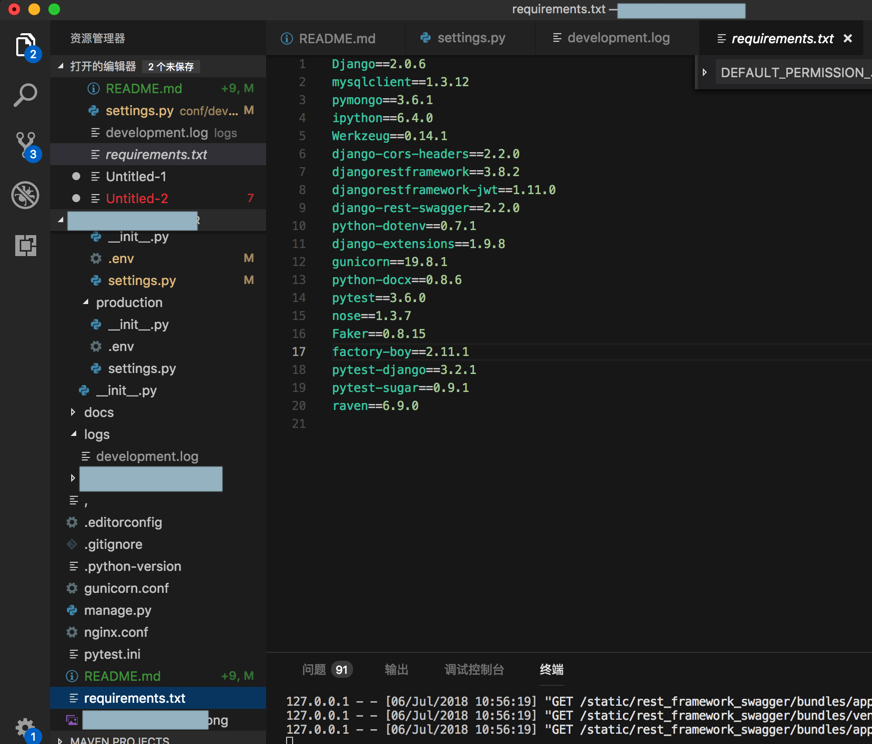Screen dimensions: 872x744
Task: Open the Debug view icon
Action: (25, 195)
